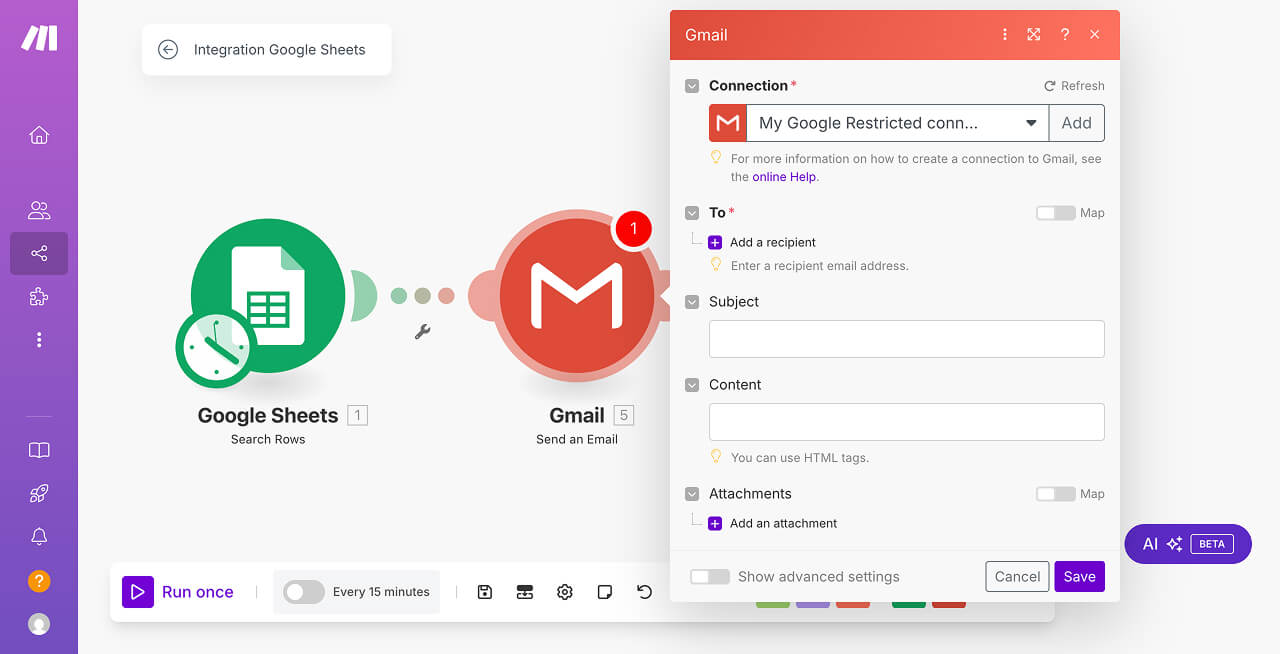The height and width of the screenshot is (654, 1280).
Task: Click the Run once button
Action: (178, 592)
